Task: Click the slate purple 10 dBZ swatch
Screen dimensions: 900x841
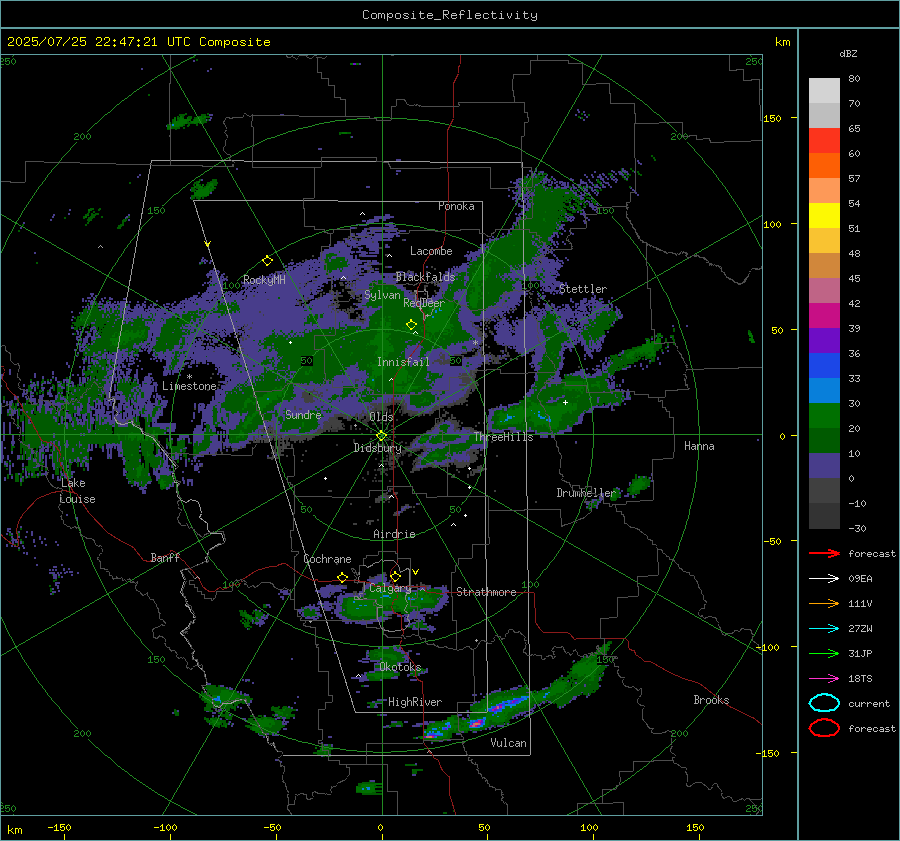Action: [824, 466]
